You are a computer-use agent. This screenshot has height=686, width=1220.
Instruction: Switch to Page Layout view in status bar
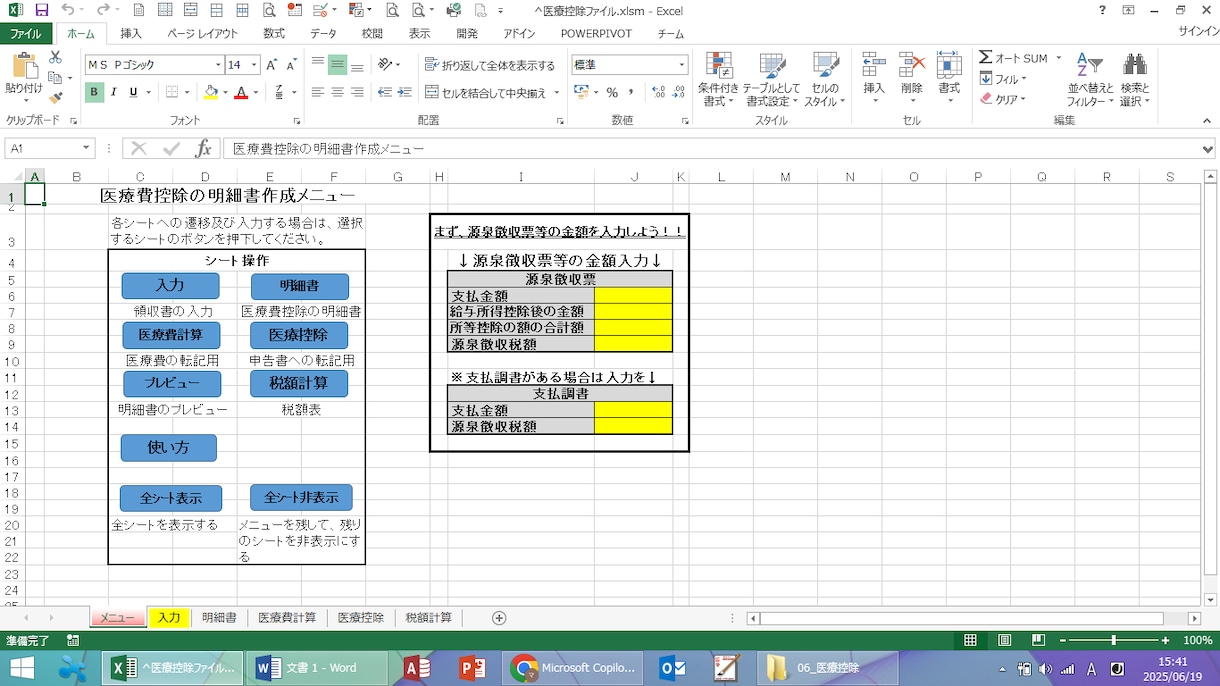1005,640
